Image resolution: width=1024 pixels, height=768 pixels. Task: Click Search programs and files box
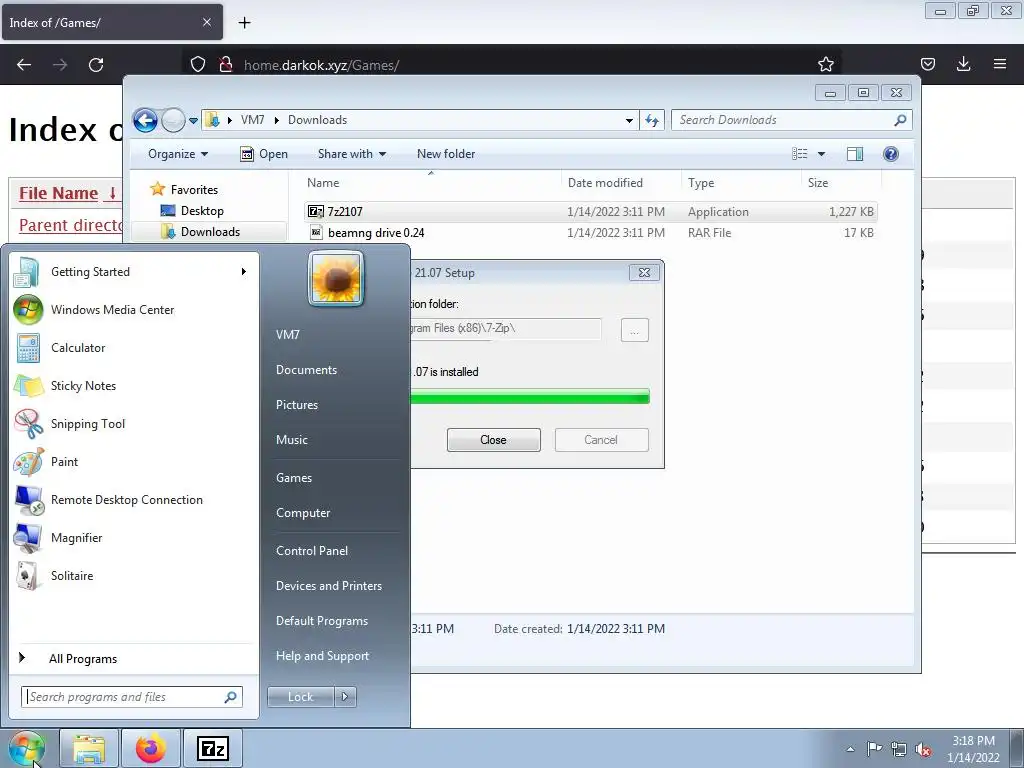click(132, 697)
